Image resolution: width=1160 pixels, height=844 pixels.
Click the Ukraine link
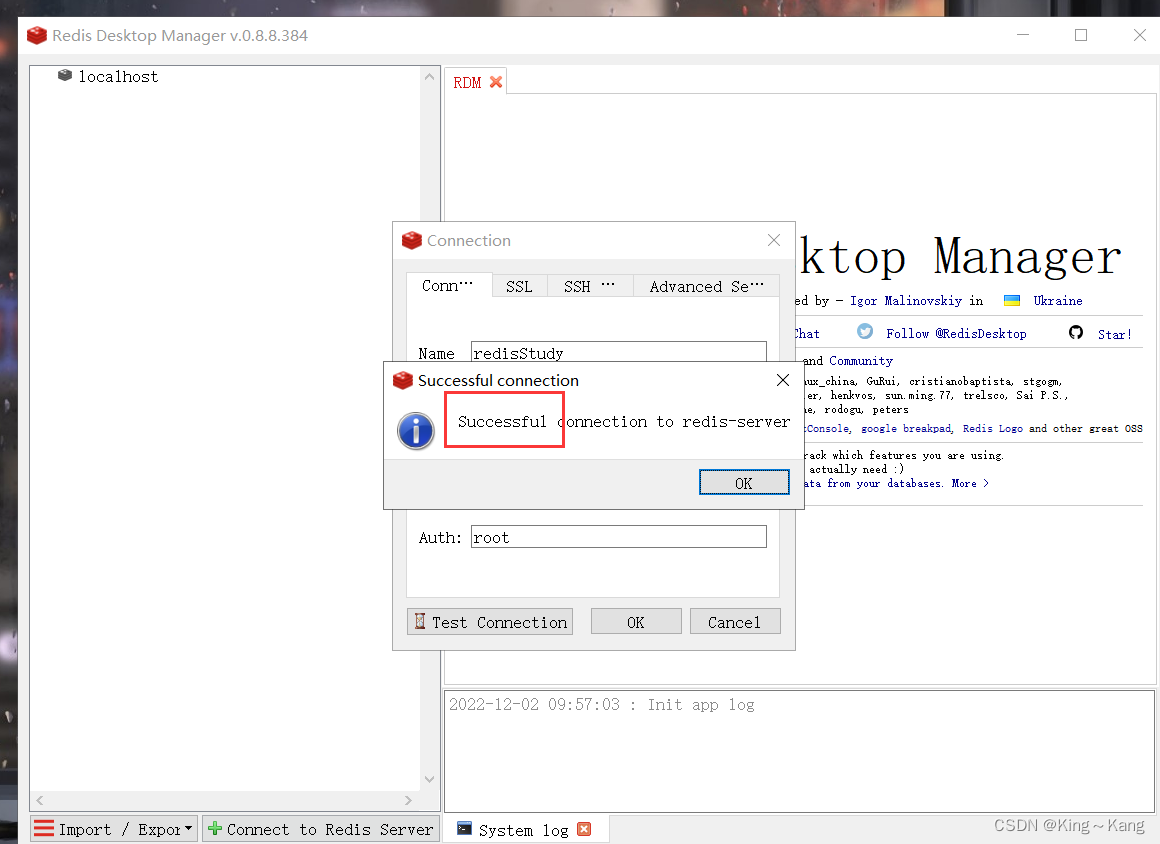[1058, 300]
